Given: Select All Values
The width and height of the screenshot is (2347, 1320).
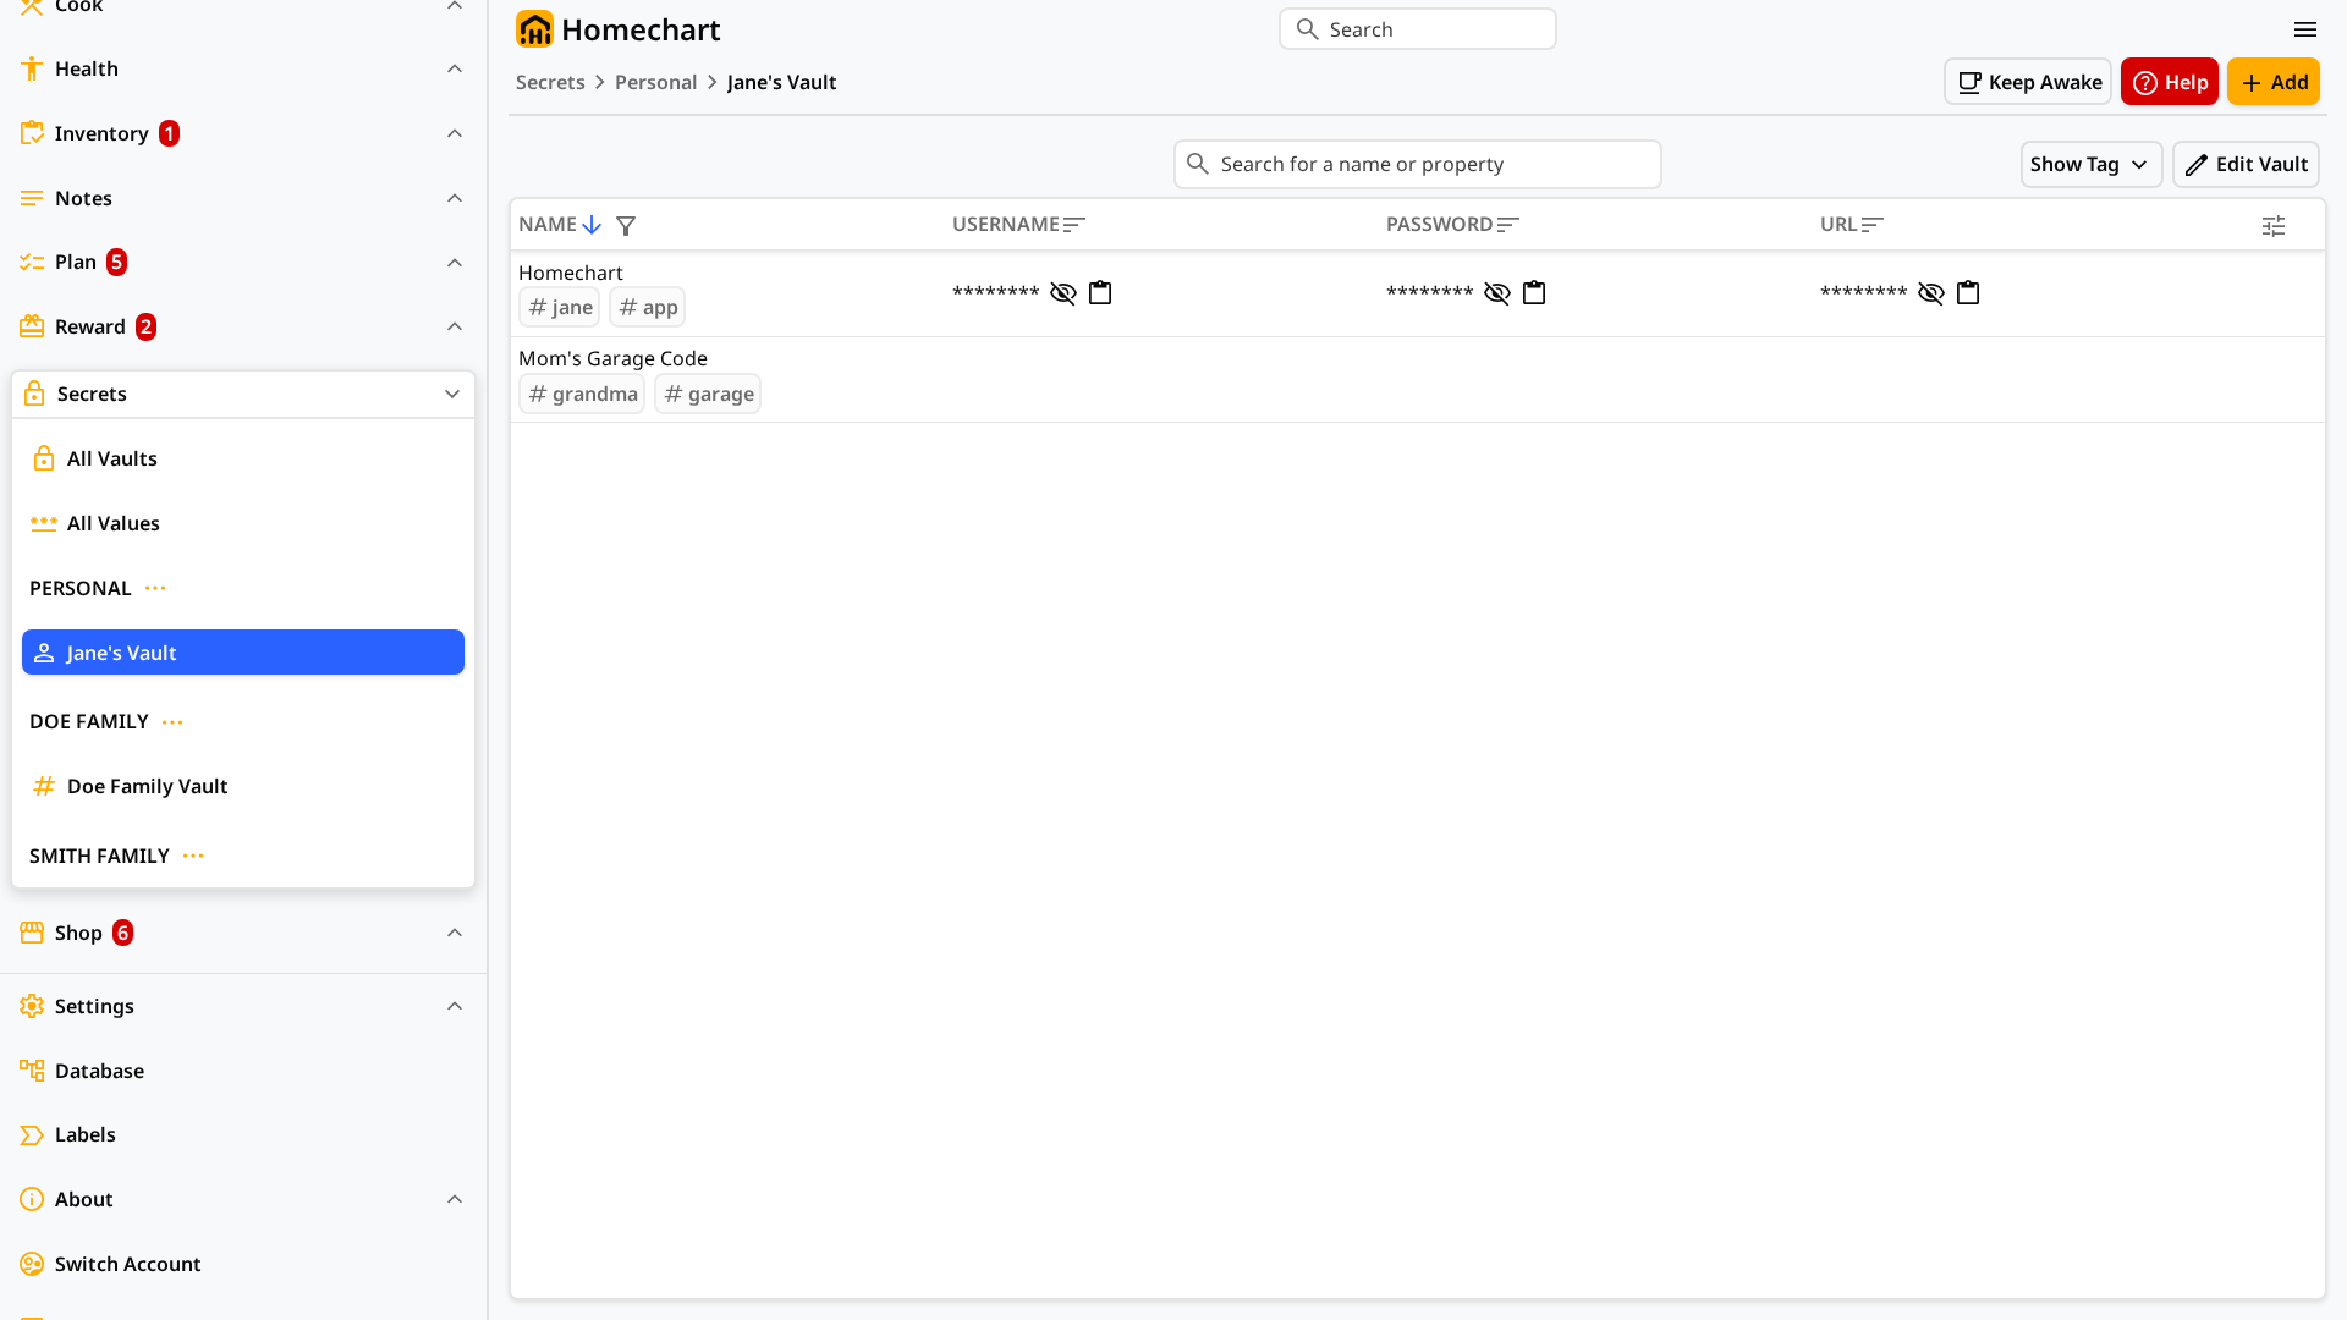Looking at the screenshot, I should [243, 523].
